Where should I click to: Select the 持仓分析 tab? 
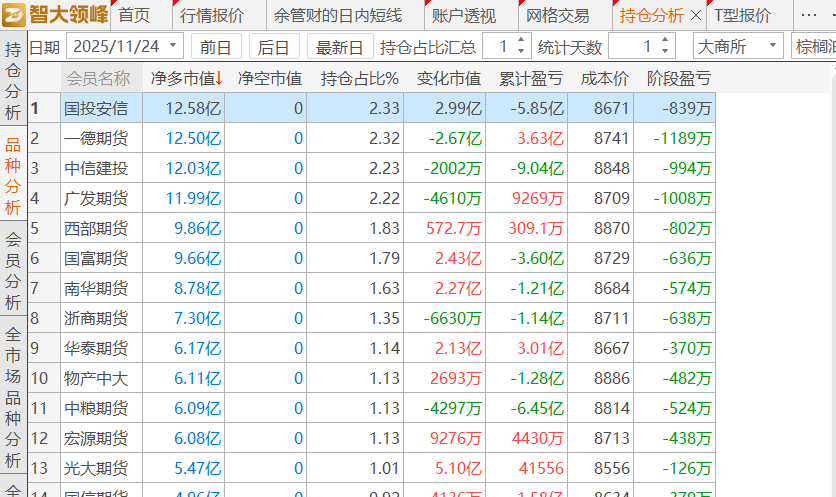tap(651, 15)
